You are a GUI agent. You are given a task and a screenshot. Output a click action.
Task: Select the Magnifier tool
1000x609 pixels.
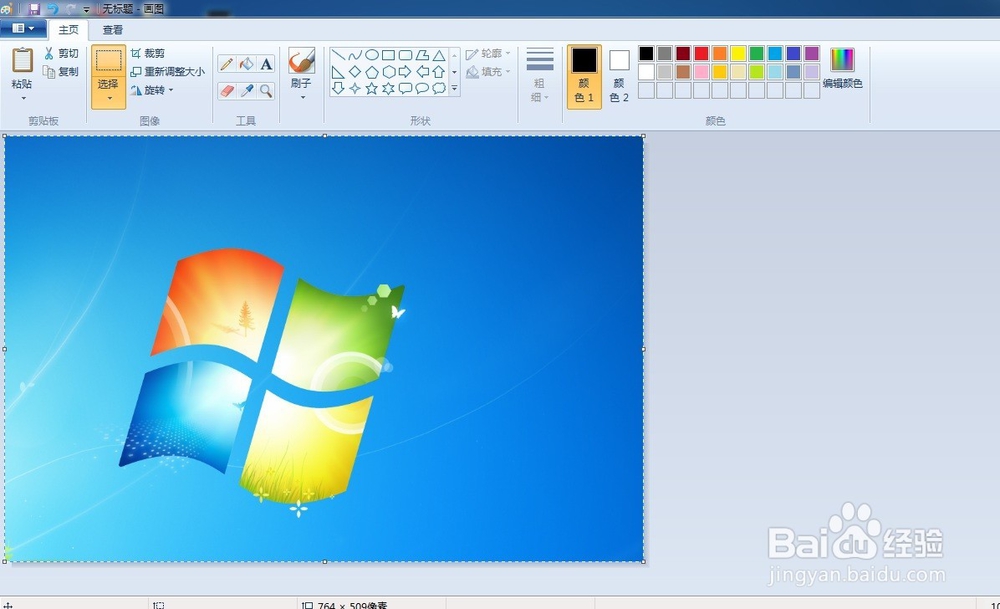[x=266, y=91]
